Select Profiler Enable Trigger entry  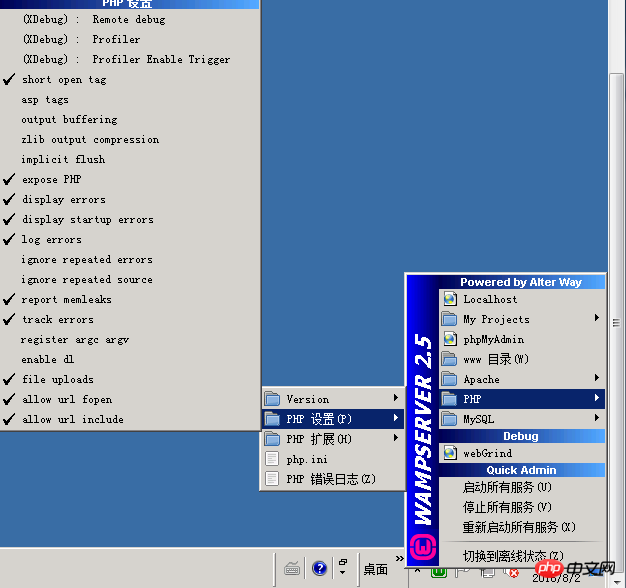point(130,59)
